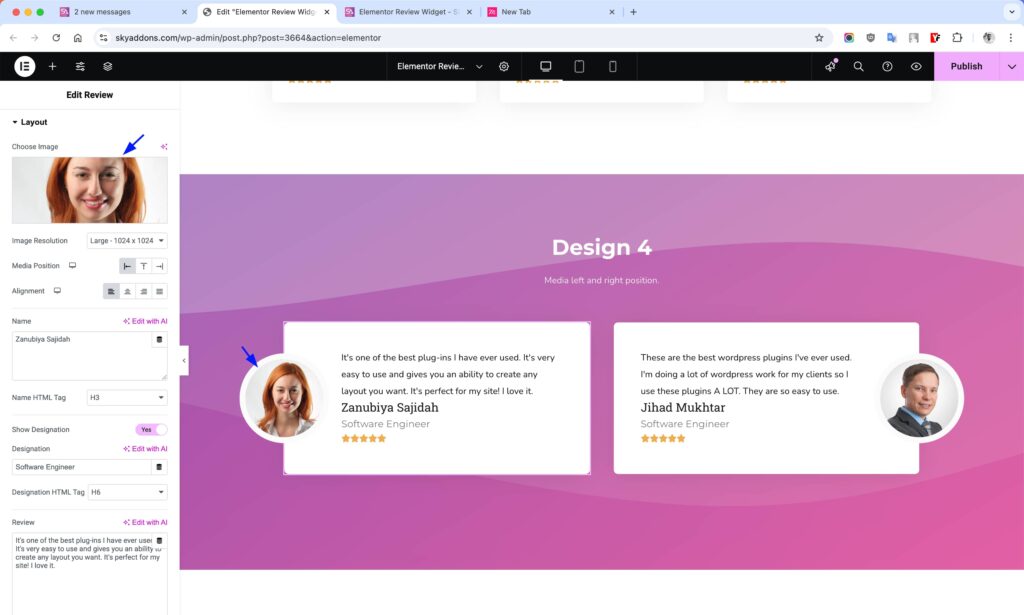Set alignment to center

[x=127, y=291]
